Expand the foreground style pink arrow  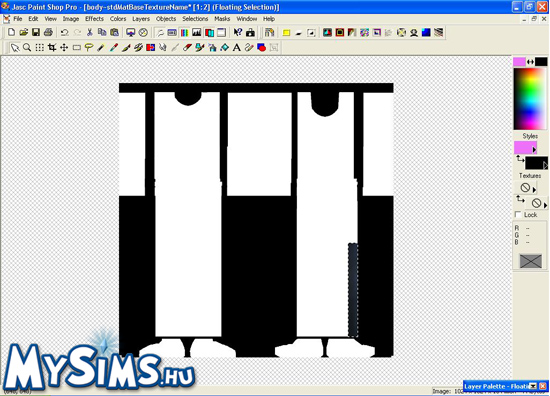pyautogui.click(x=534, y=150)
